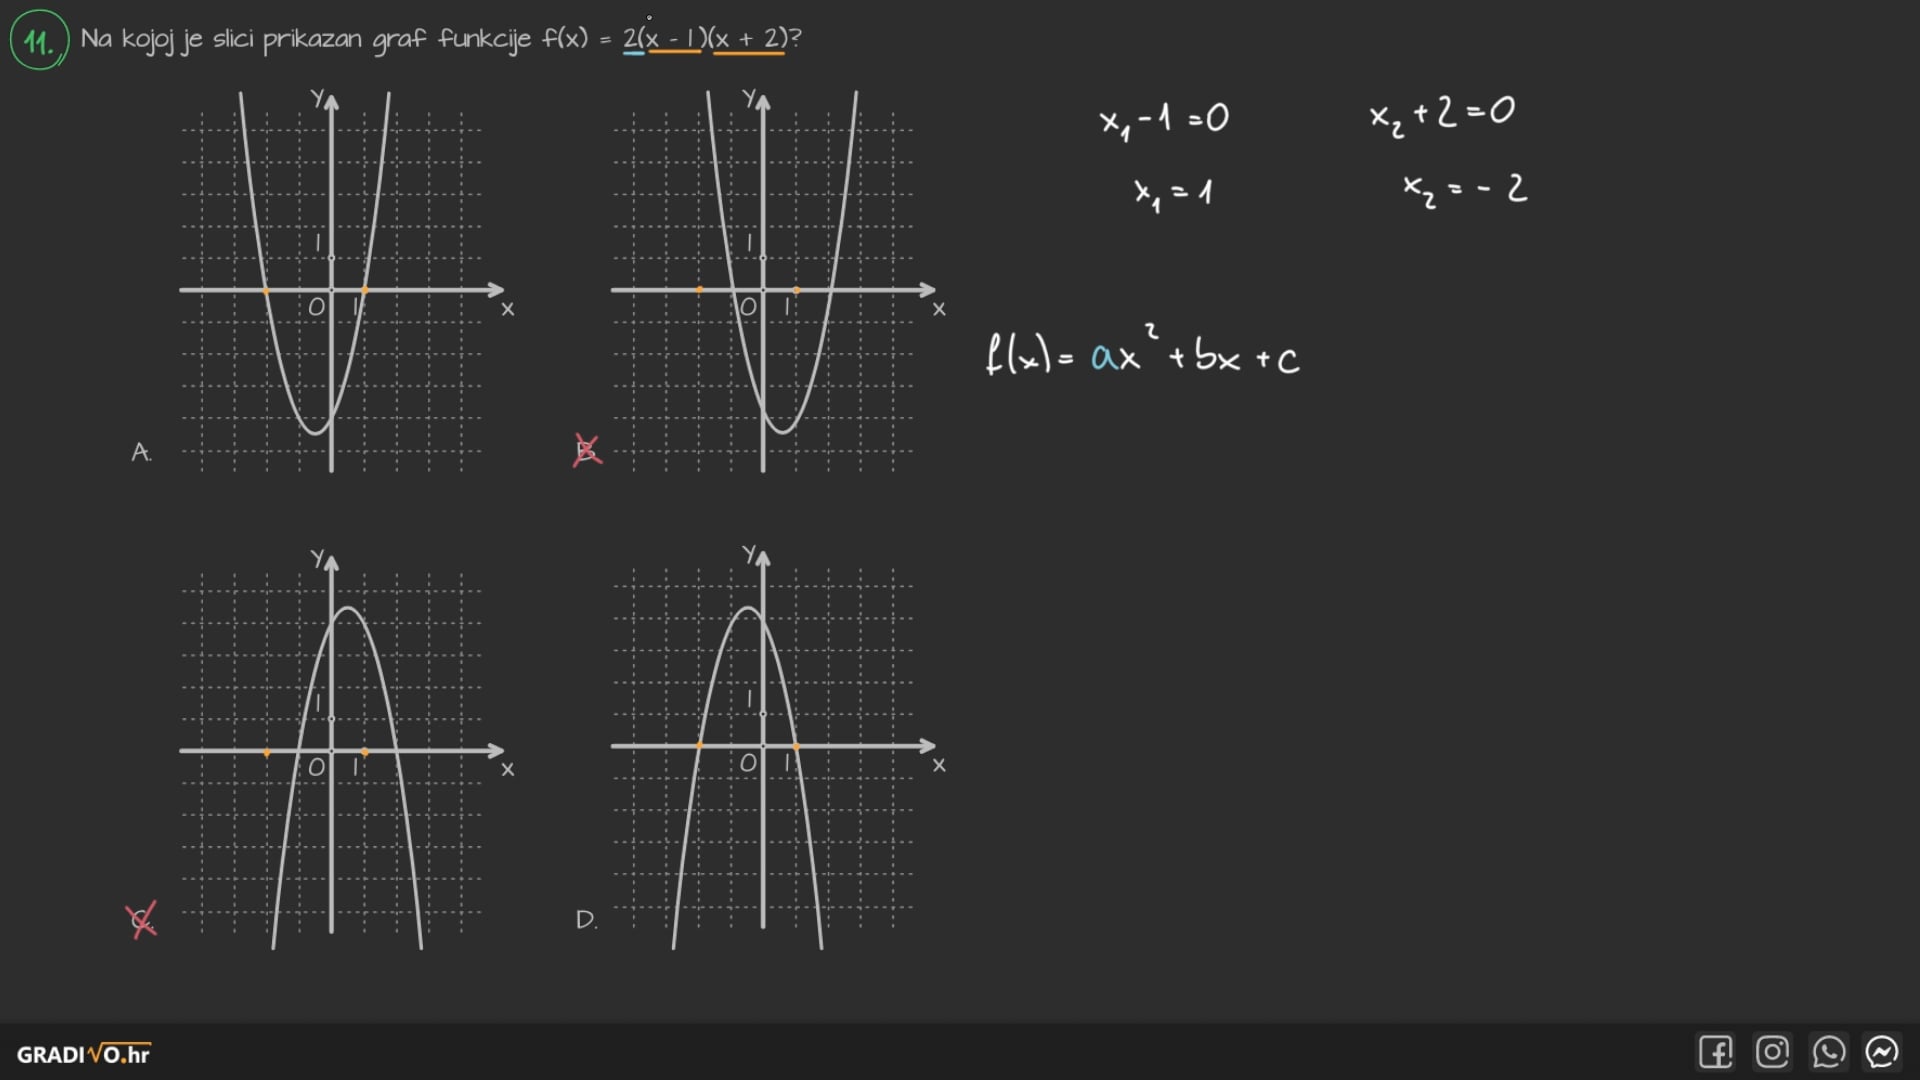Select answer option D label
This screenshot has width=1920, height=1080.
click(x=586, y=919)
